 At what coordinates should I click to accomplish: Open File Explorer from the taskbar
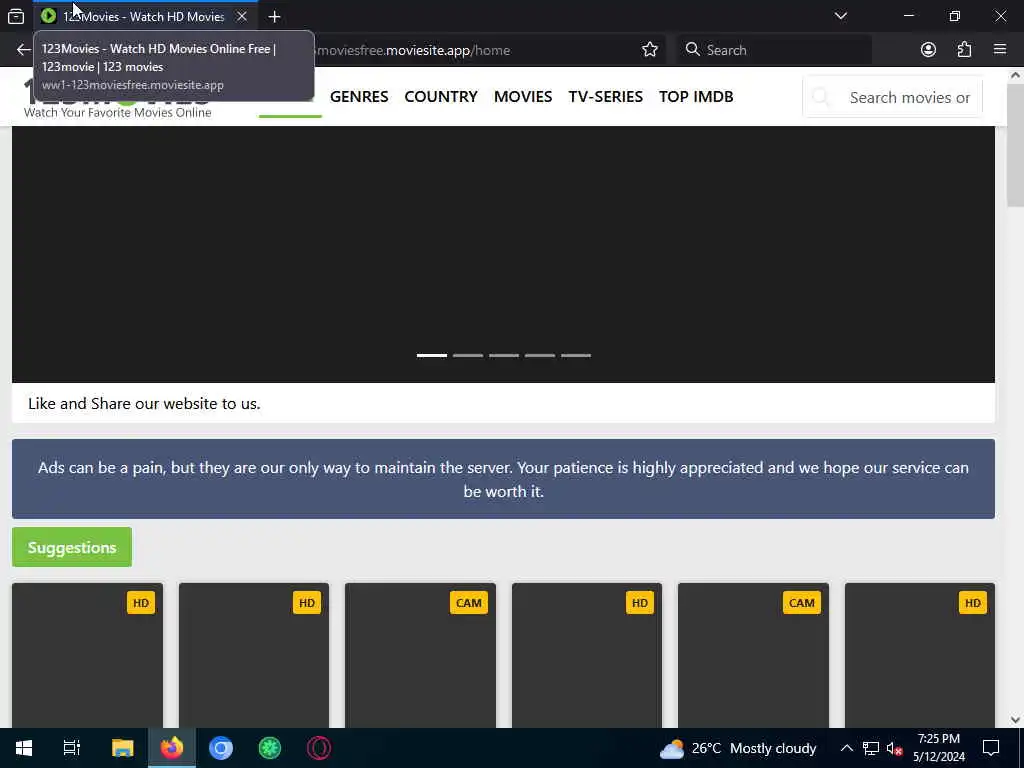click(122, 748)
